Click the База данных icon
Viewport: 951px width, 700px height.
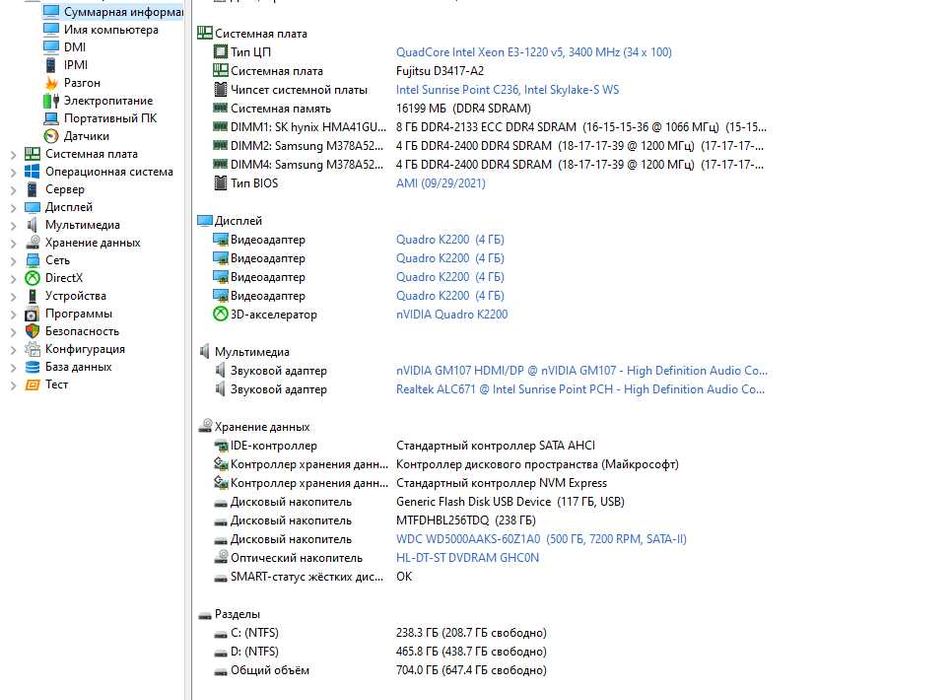point(32,366)
